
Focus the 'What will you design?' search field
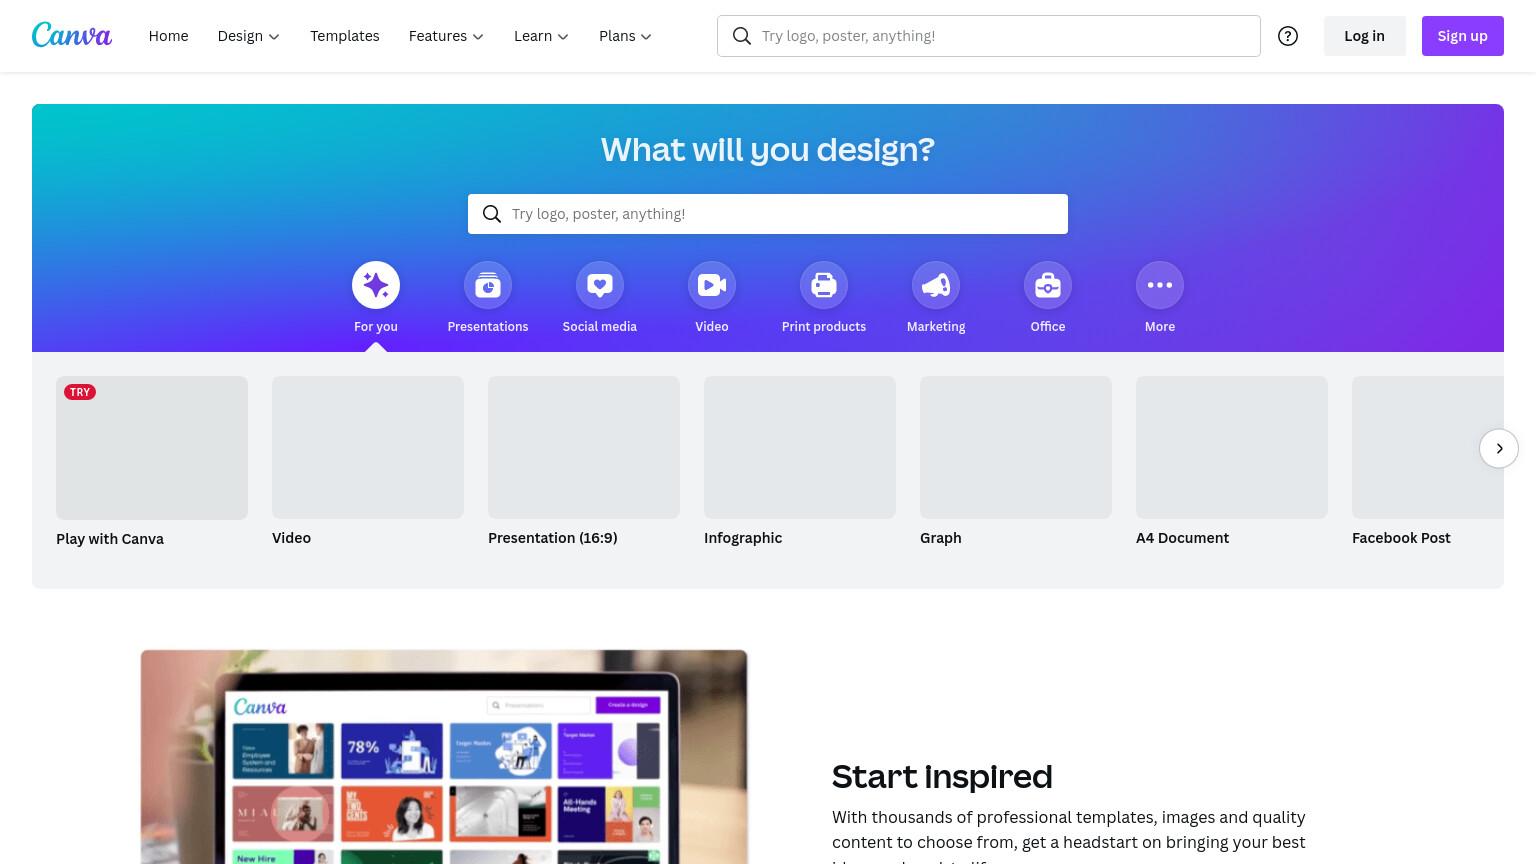pyautogui.click(x=768, y=214)
